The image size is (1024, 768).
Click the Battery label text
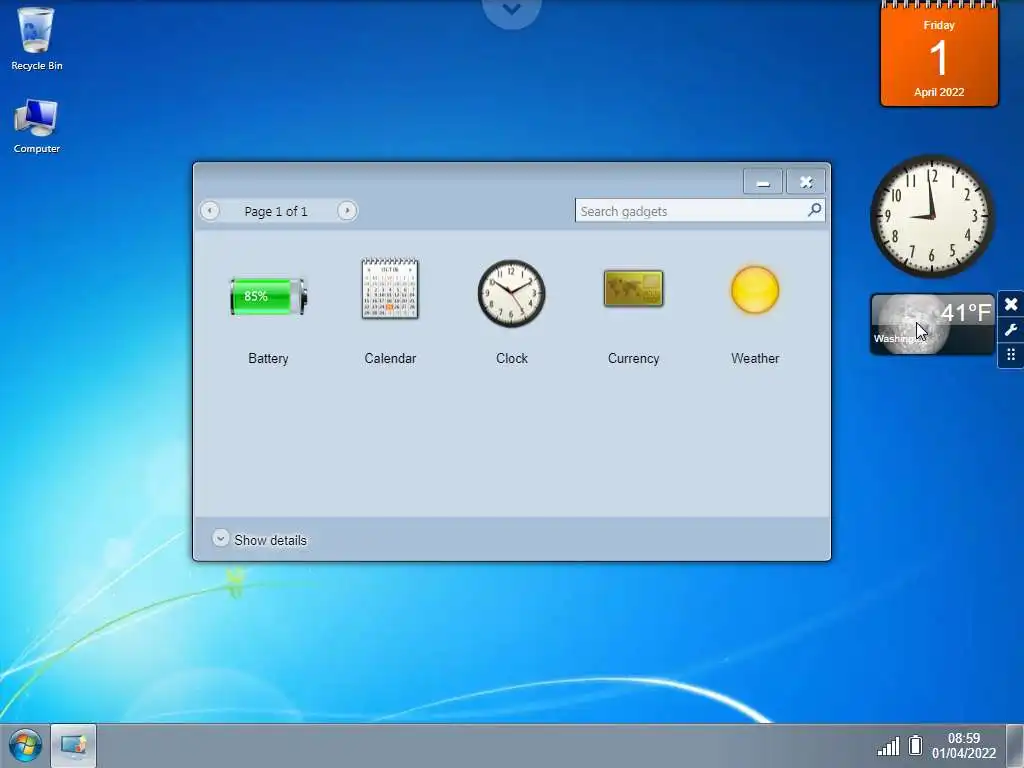[268, 358]
